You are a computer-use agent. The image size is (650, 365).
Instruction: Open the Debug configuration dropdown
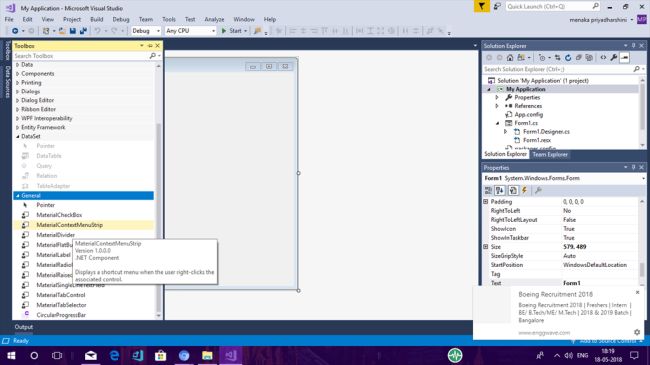(x=146, y=31)
